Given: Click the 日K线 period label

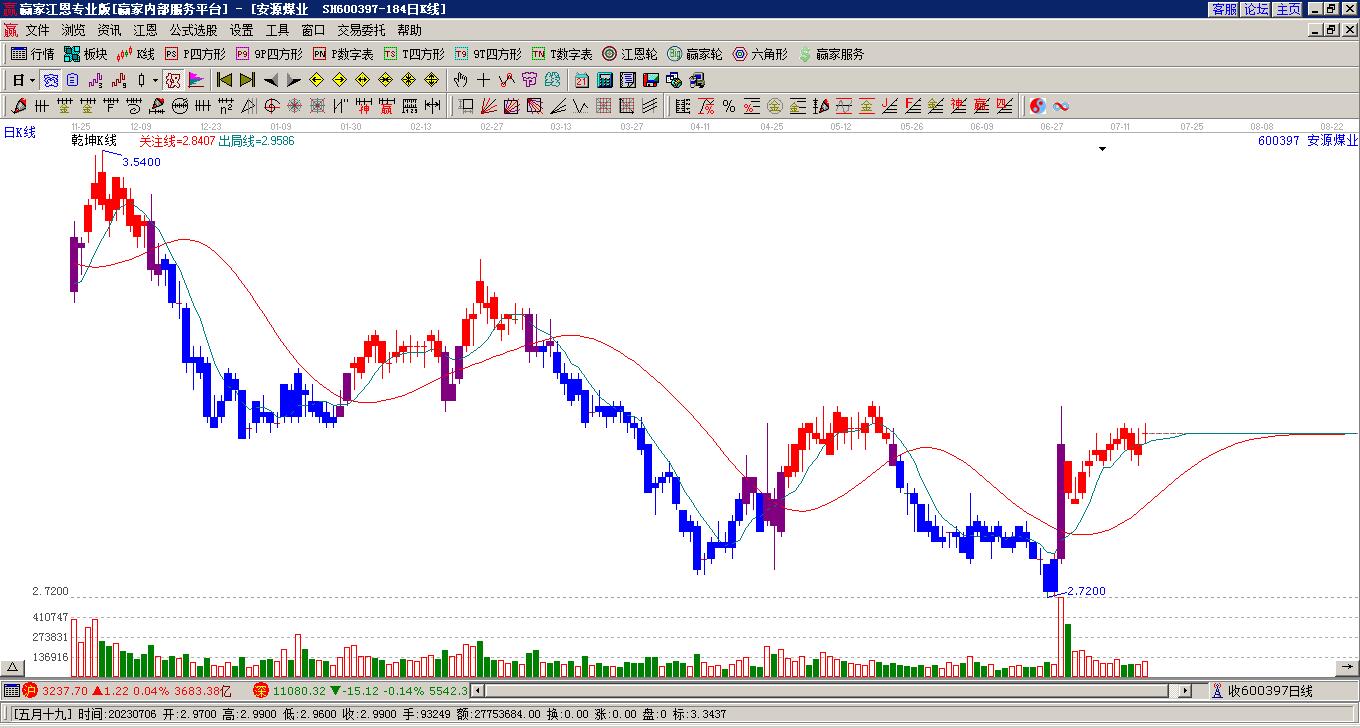Looking at the screenshot, I should pos(19,132).
